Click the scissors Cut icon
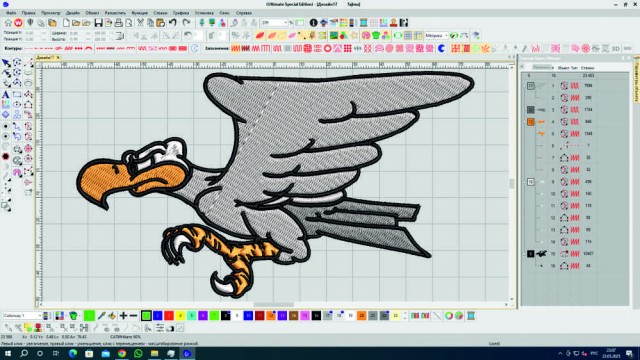 140,23
